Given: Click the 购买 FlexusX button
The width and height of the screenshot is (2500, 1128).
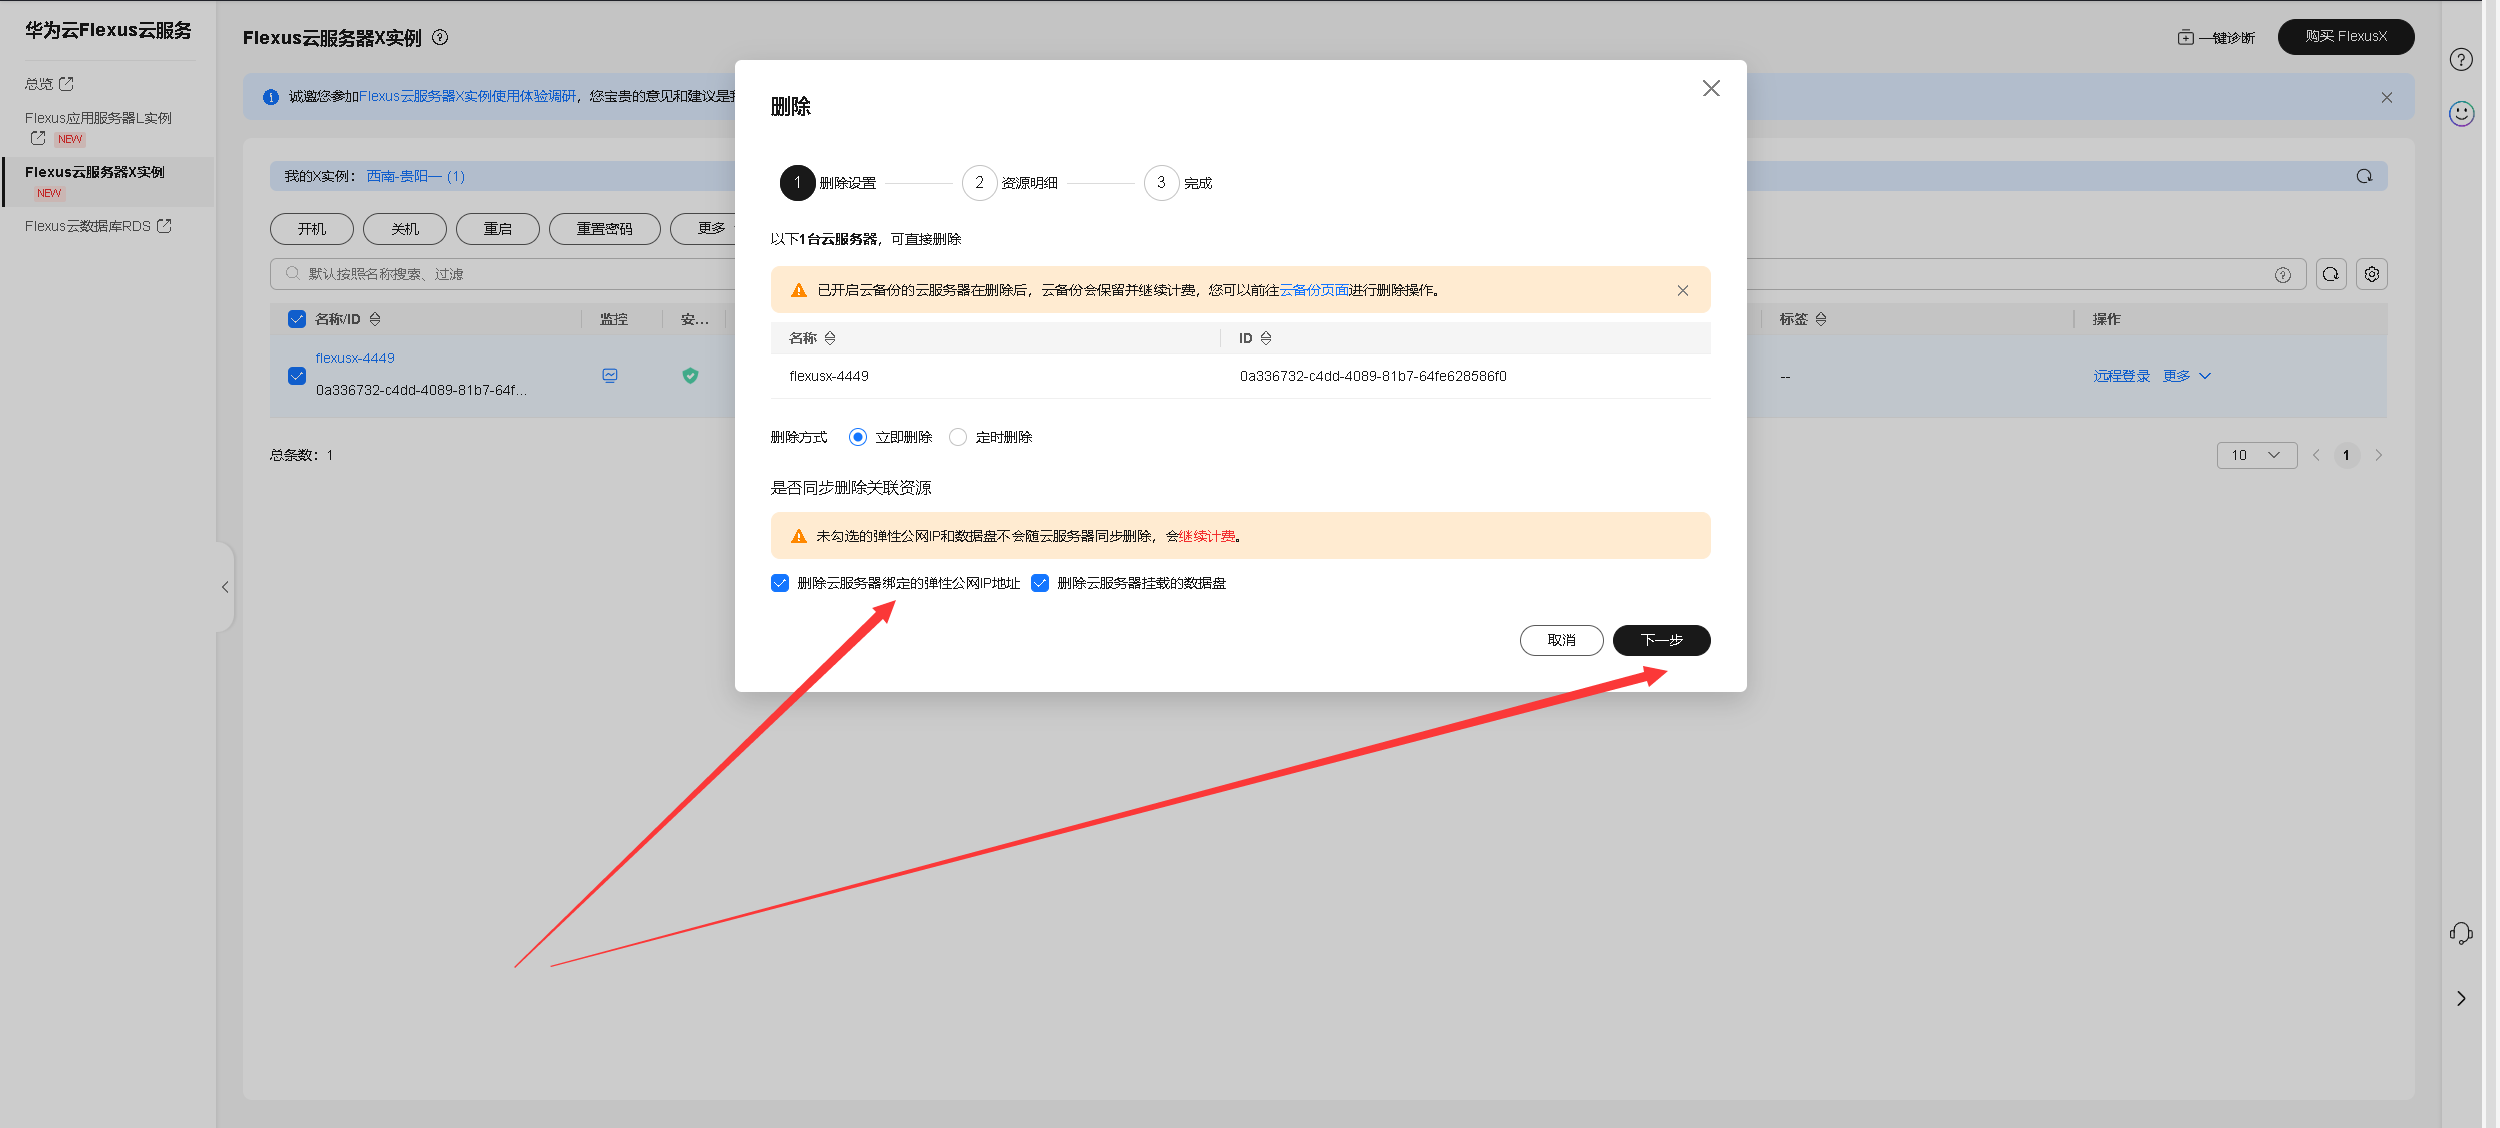Looking at the screenshot, I should pyautogui.click(x=2345, y=36).
